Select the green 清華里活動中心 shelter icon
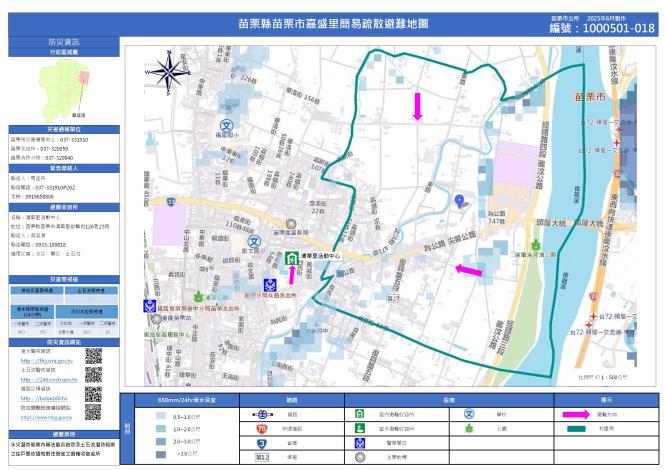This screenshot has height=470, width=665. (291, 257)
